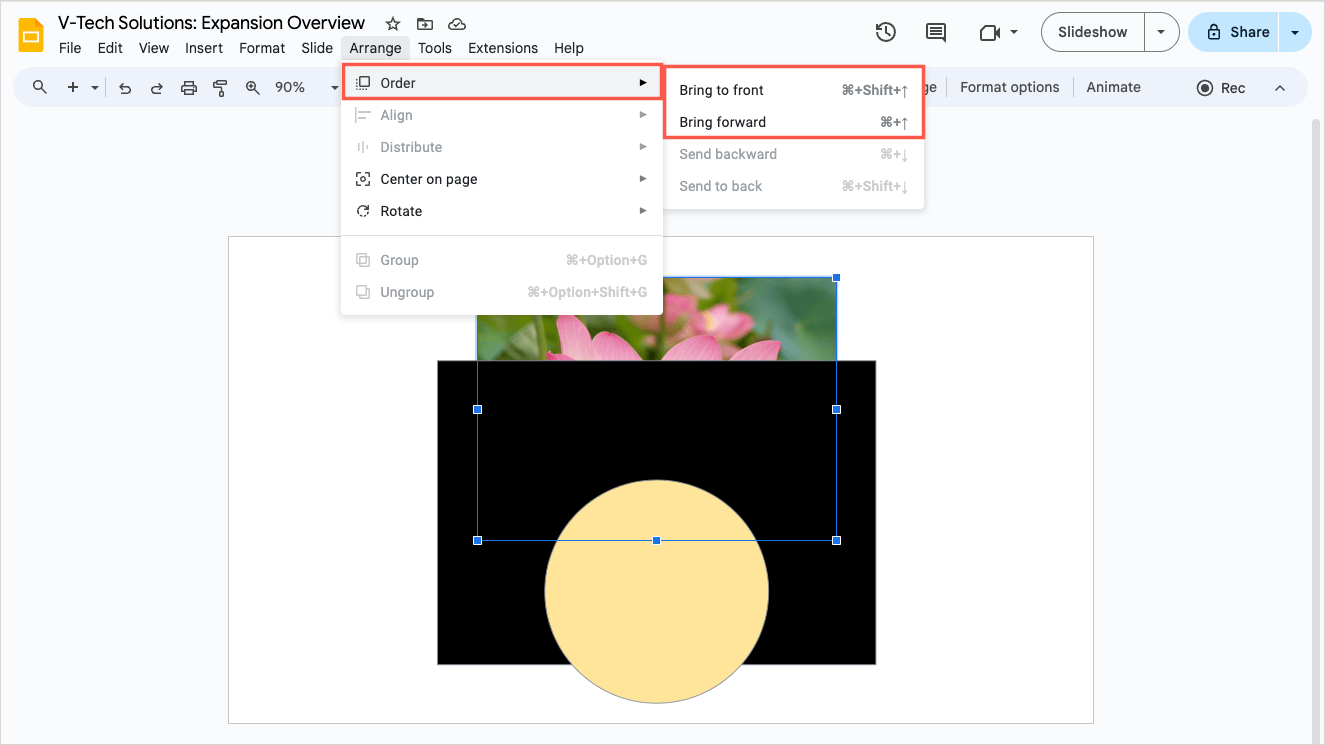Expand the Slideshow options arrow
Screen dimensions: 1325x745
click(1161, 32)
